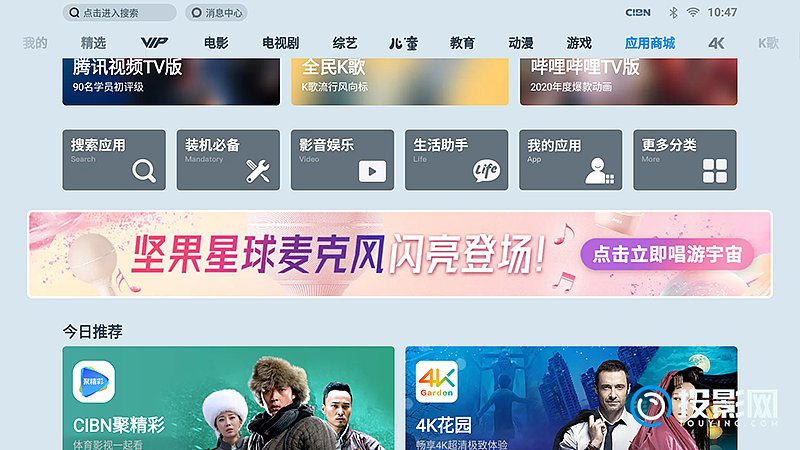Click the CIBN logo in top bar
The width and height of the screenshot is (800, 450).
tap(638, 13)
